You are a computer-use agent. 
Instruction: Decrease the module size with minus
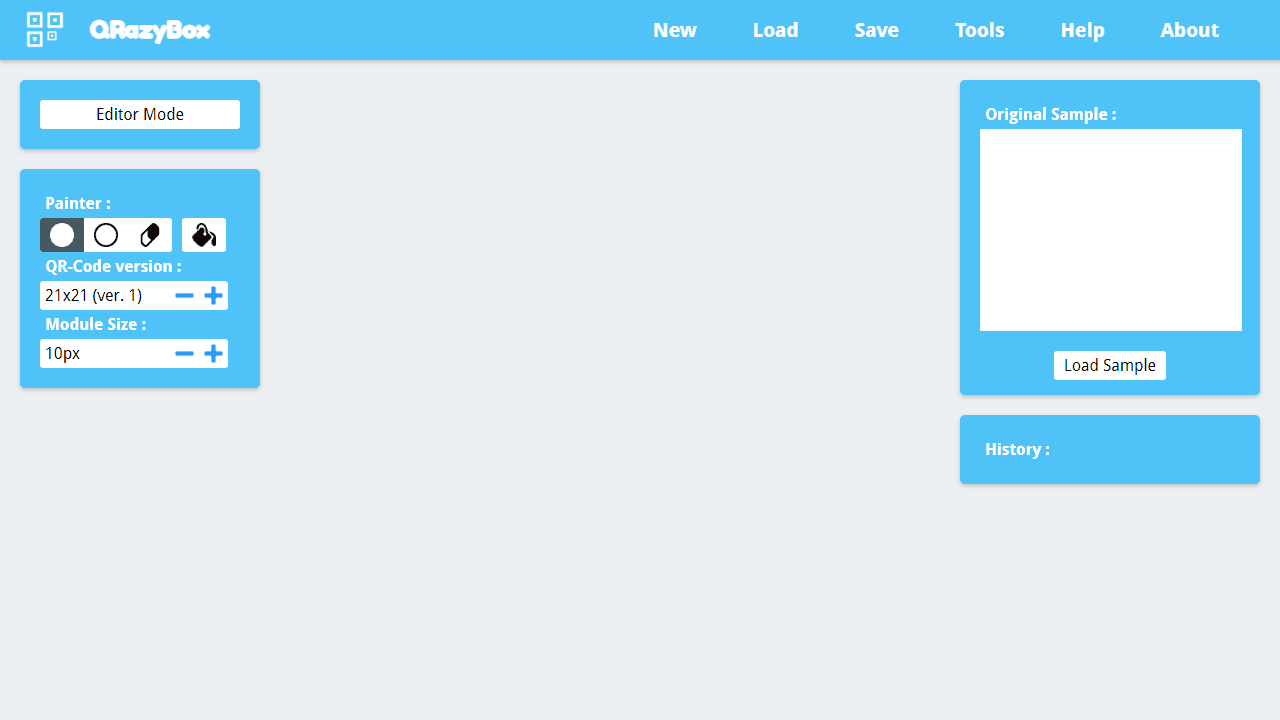[x=184, y=354]
